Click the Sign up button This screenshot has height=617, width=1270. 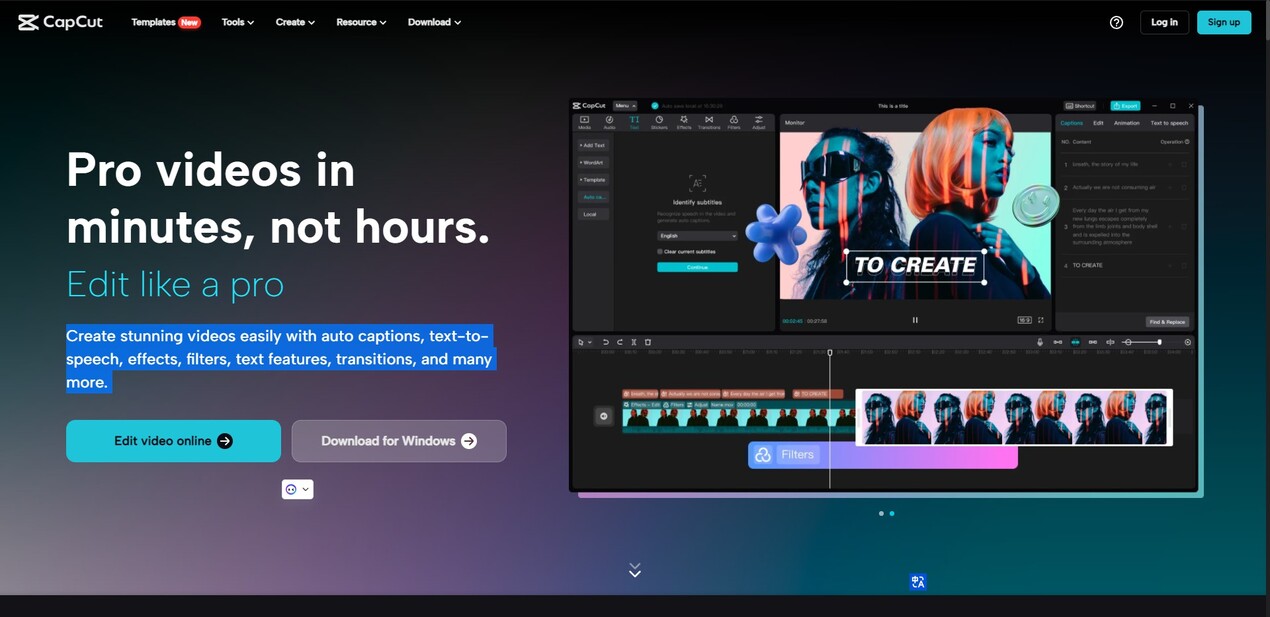pos(1223,22)
